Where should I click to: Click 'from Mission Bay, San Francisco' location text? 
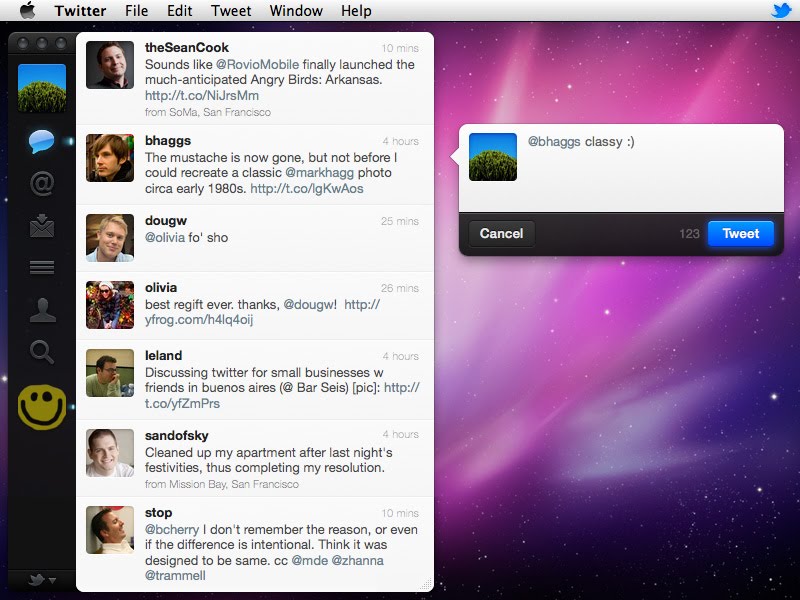pos(221,484)
